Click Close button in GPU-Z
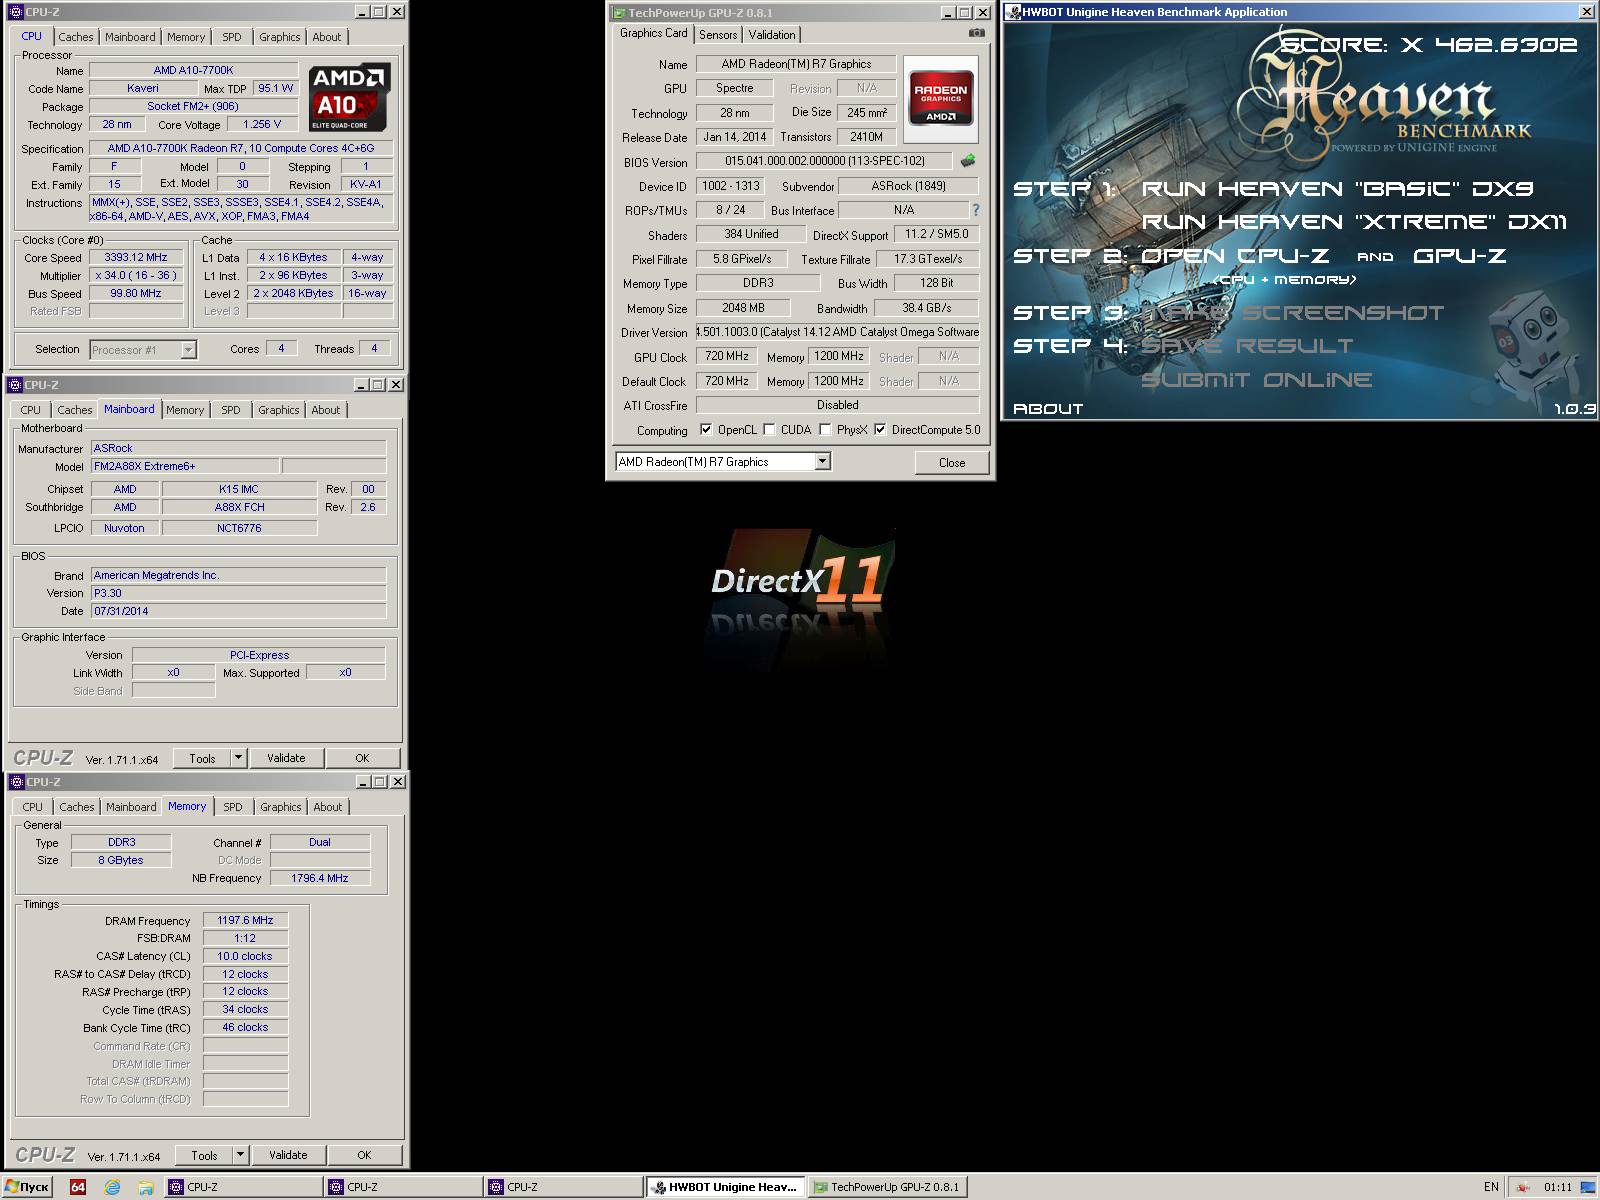 tap(952, 463)
